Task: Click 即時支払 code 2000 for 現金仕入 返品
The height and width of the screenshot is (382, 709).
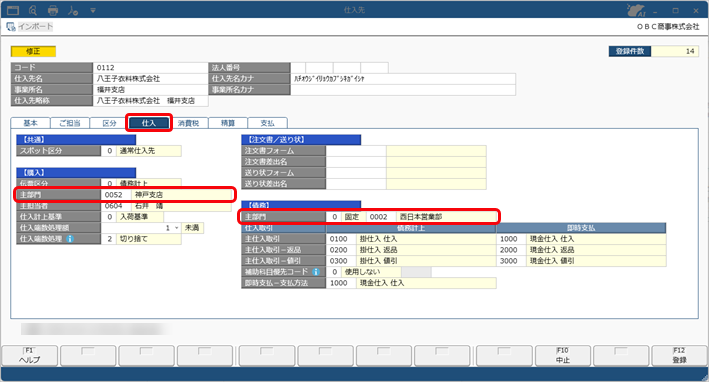Action: pyautogui.click(x=511, y=250)
